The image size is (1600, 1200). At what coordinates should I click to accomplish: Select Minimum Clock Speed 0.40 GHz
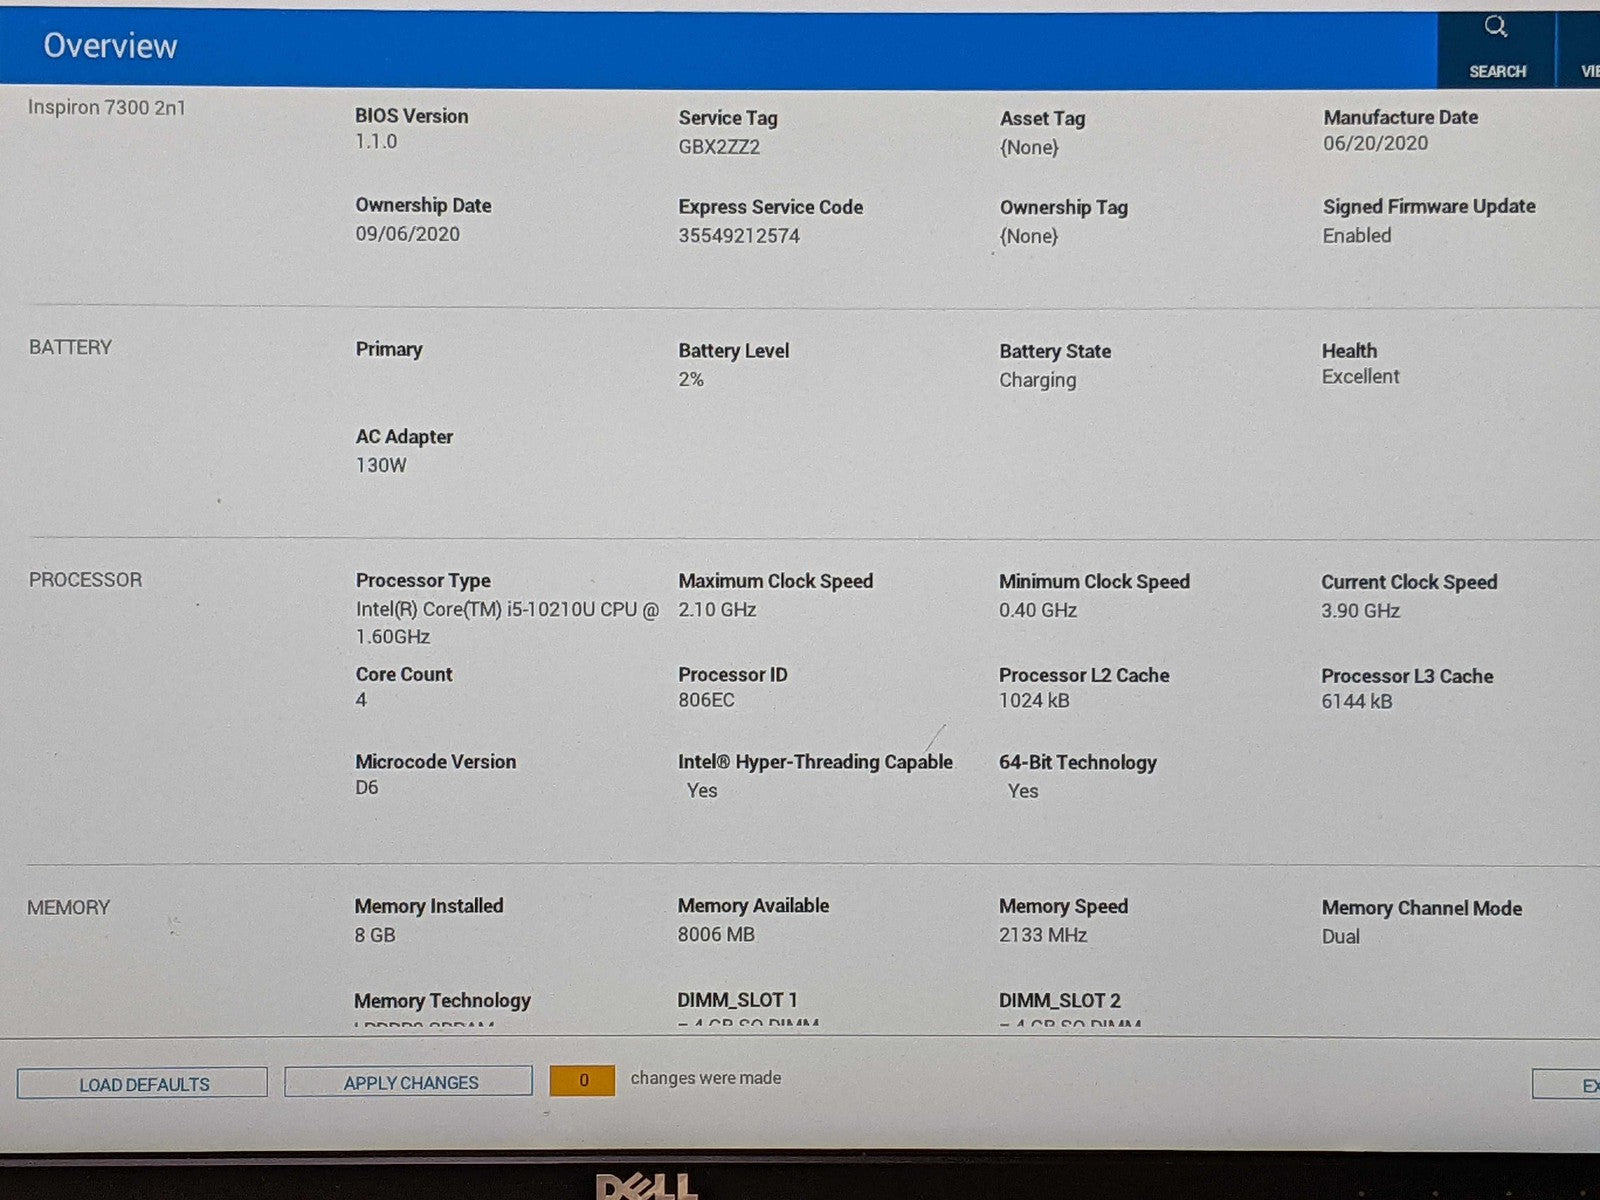pyautogui.click(x=1037, y=610)
